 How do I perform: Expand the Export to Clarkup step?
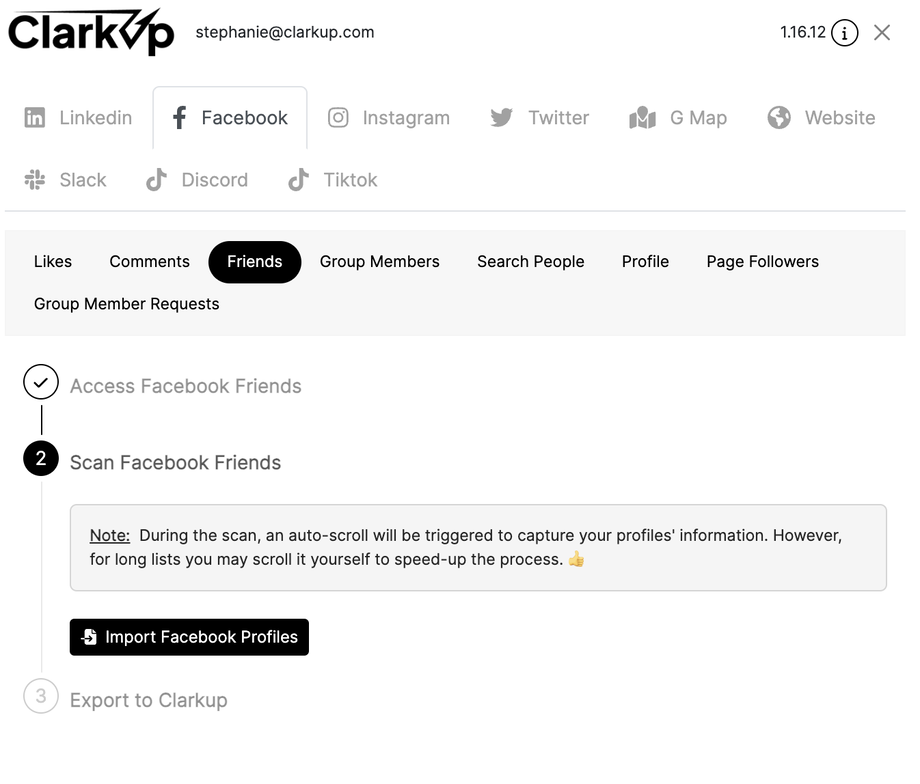(148, 700)
